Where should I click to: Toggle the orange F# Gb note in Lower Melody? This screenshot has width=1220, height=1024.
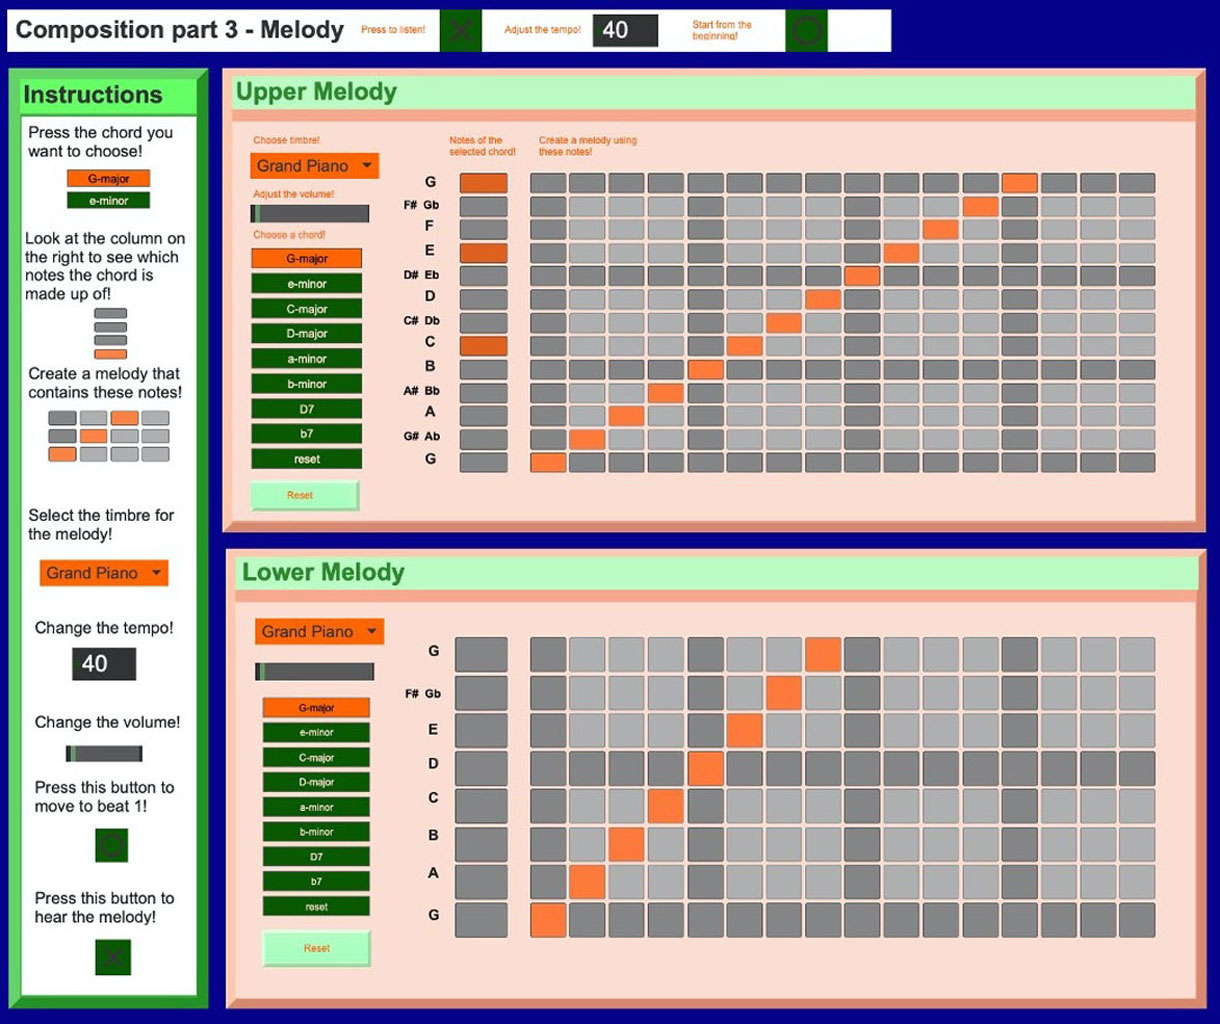(784, 693)
